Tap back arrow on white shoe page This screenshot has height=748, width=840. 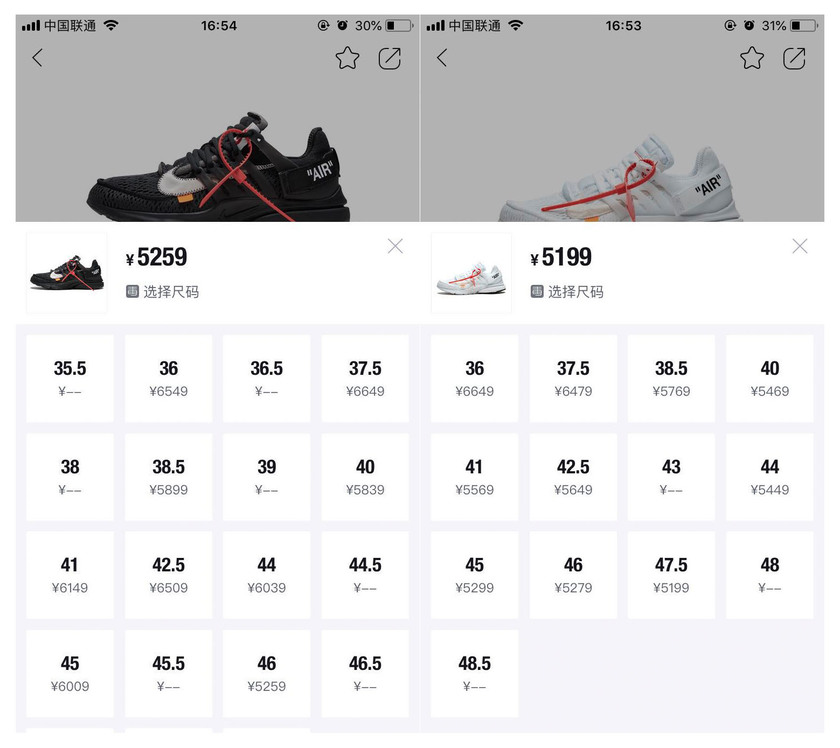pyautogui.click(x=441, y=58)
